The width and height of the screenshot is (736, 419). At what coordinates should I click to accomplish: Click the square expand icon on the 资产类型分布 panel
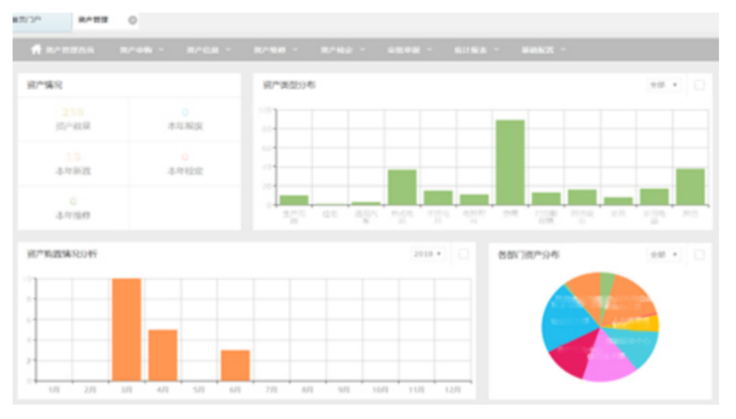699,85
